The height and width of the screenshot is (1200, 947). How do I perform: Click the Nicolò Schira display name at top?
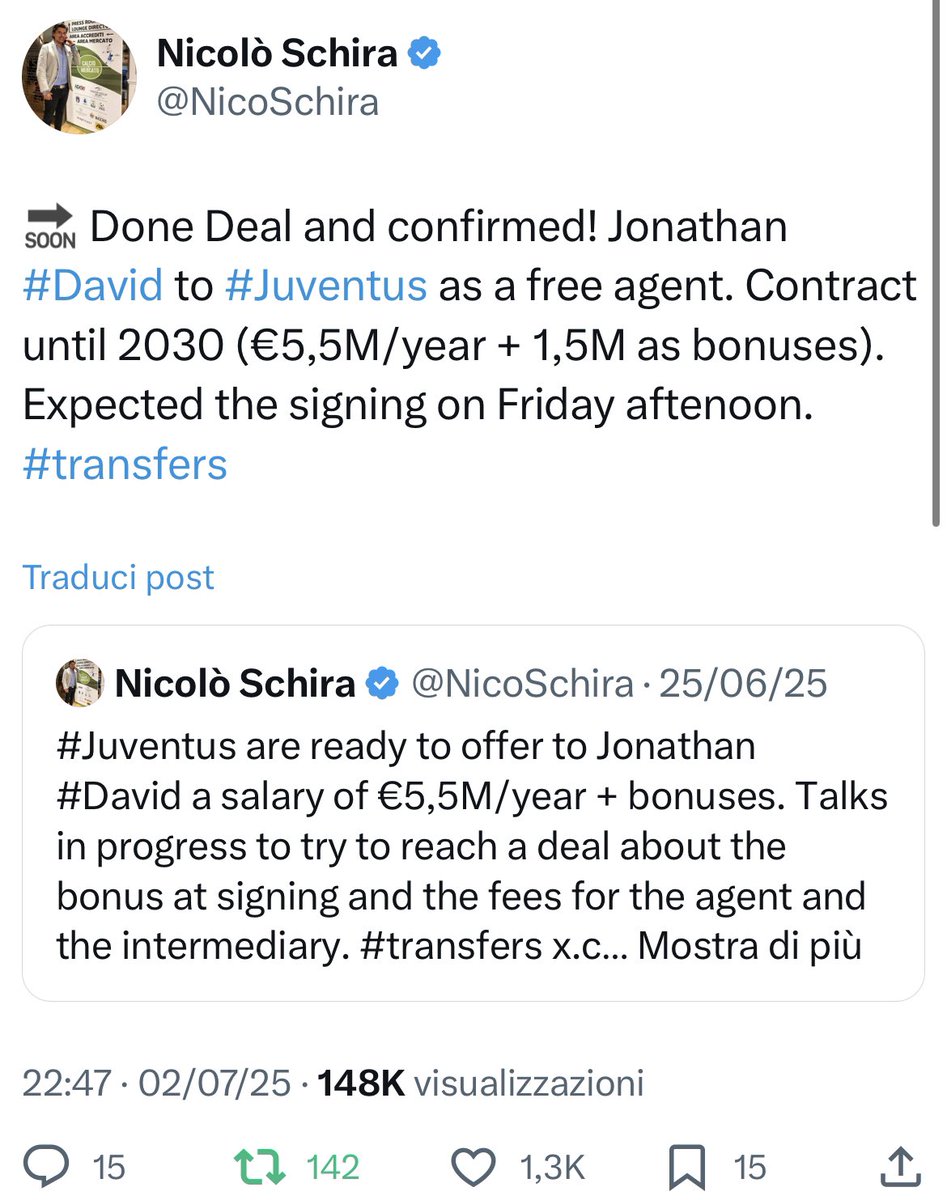(277, 53)
